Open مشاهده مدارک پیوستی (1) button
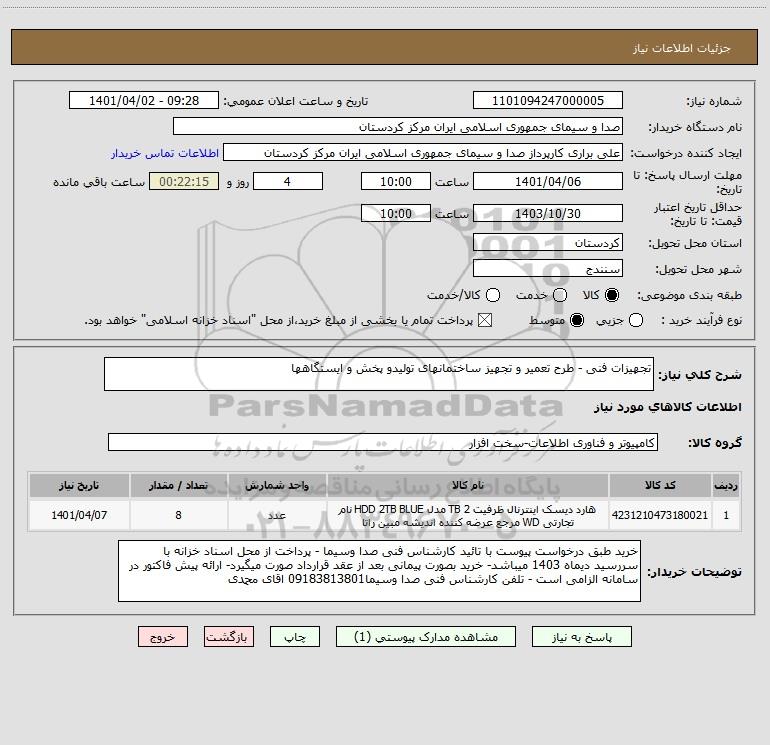This screenshot has height=745, width=770. pyautogui.click(x=426, y=637)
